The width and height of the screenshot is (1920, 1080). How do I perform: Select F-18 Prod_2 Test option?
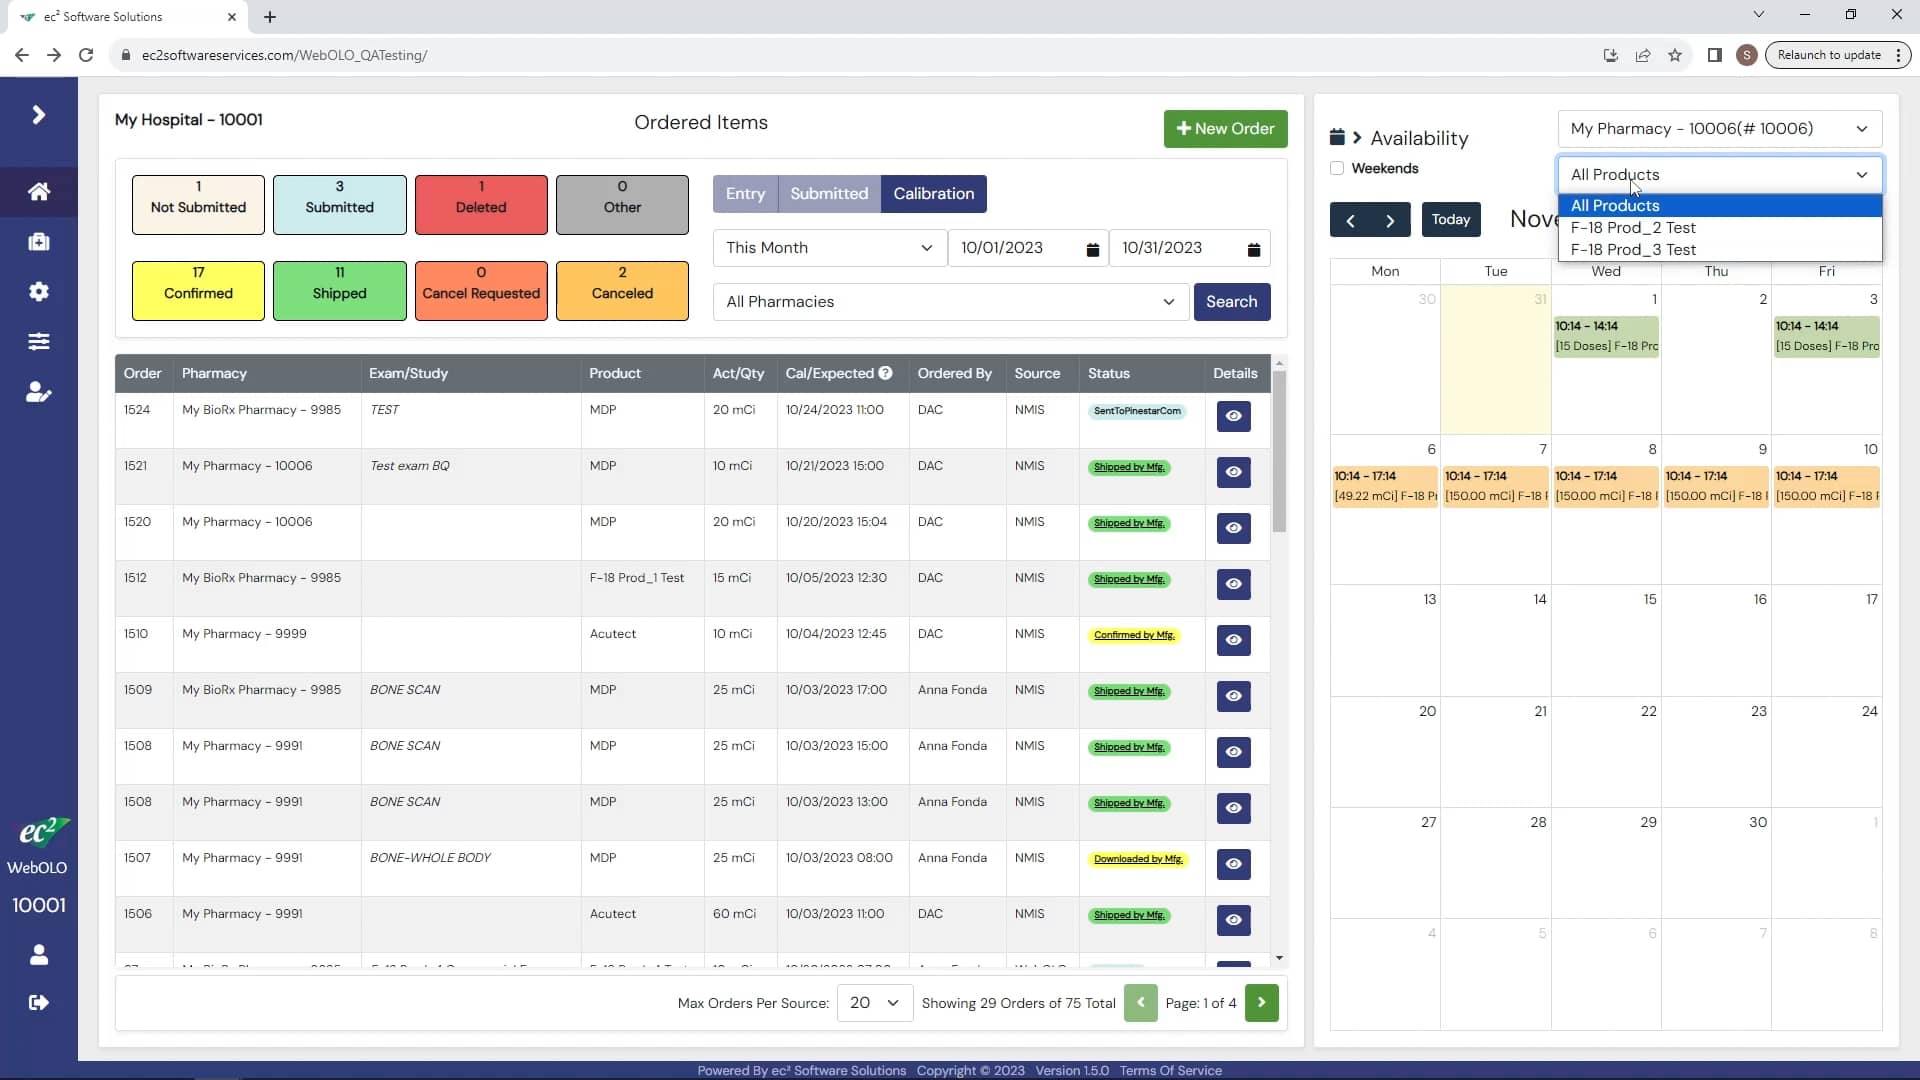pos(1633,228)
